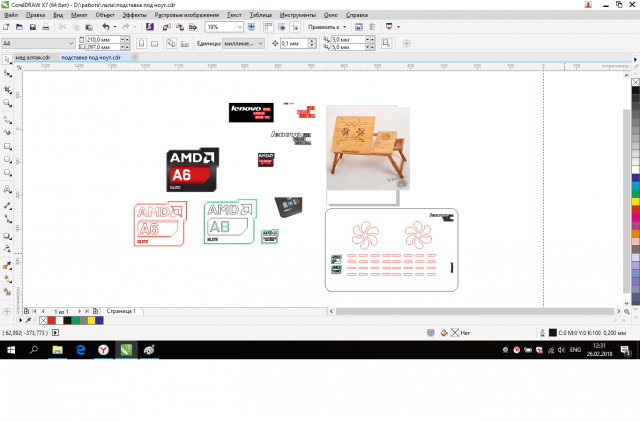Image resolution: width=640 pixels, height=421 pixels.
Task: Open the Text (Текст) menu
Action: pyautogui.click(x=234, y=15)
